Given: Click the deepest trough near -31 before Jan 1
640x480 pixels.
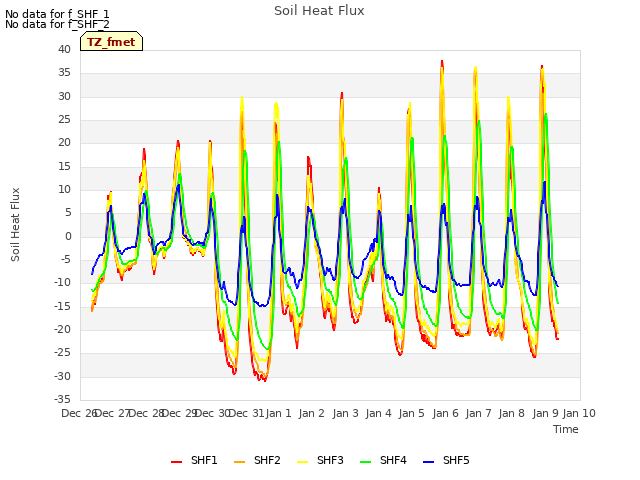Looking at the screenshot, I should coord(264,380).
